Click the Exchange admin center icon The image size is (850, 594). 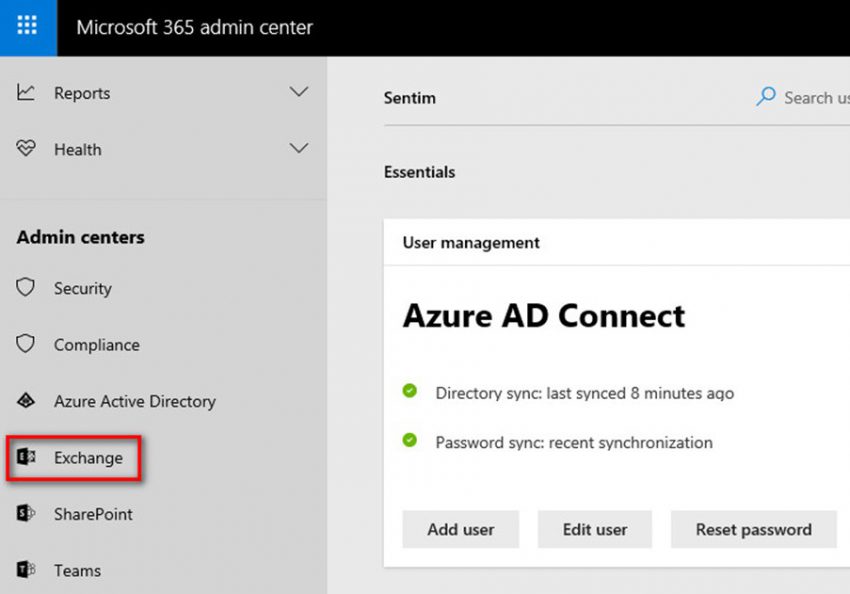26,458
